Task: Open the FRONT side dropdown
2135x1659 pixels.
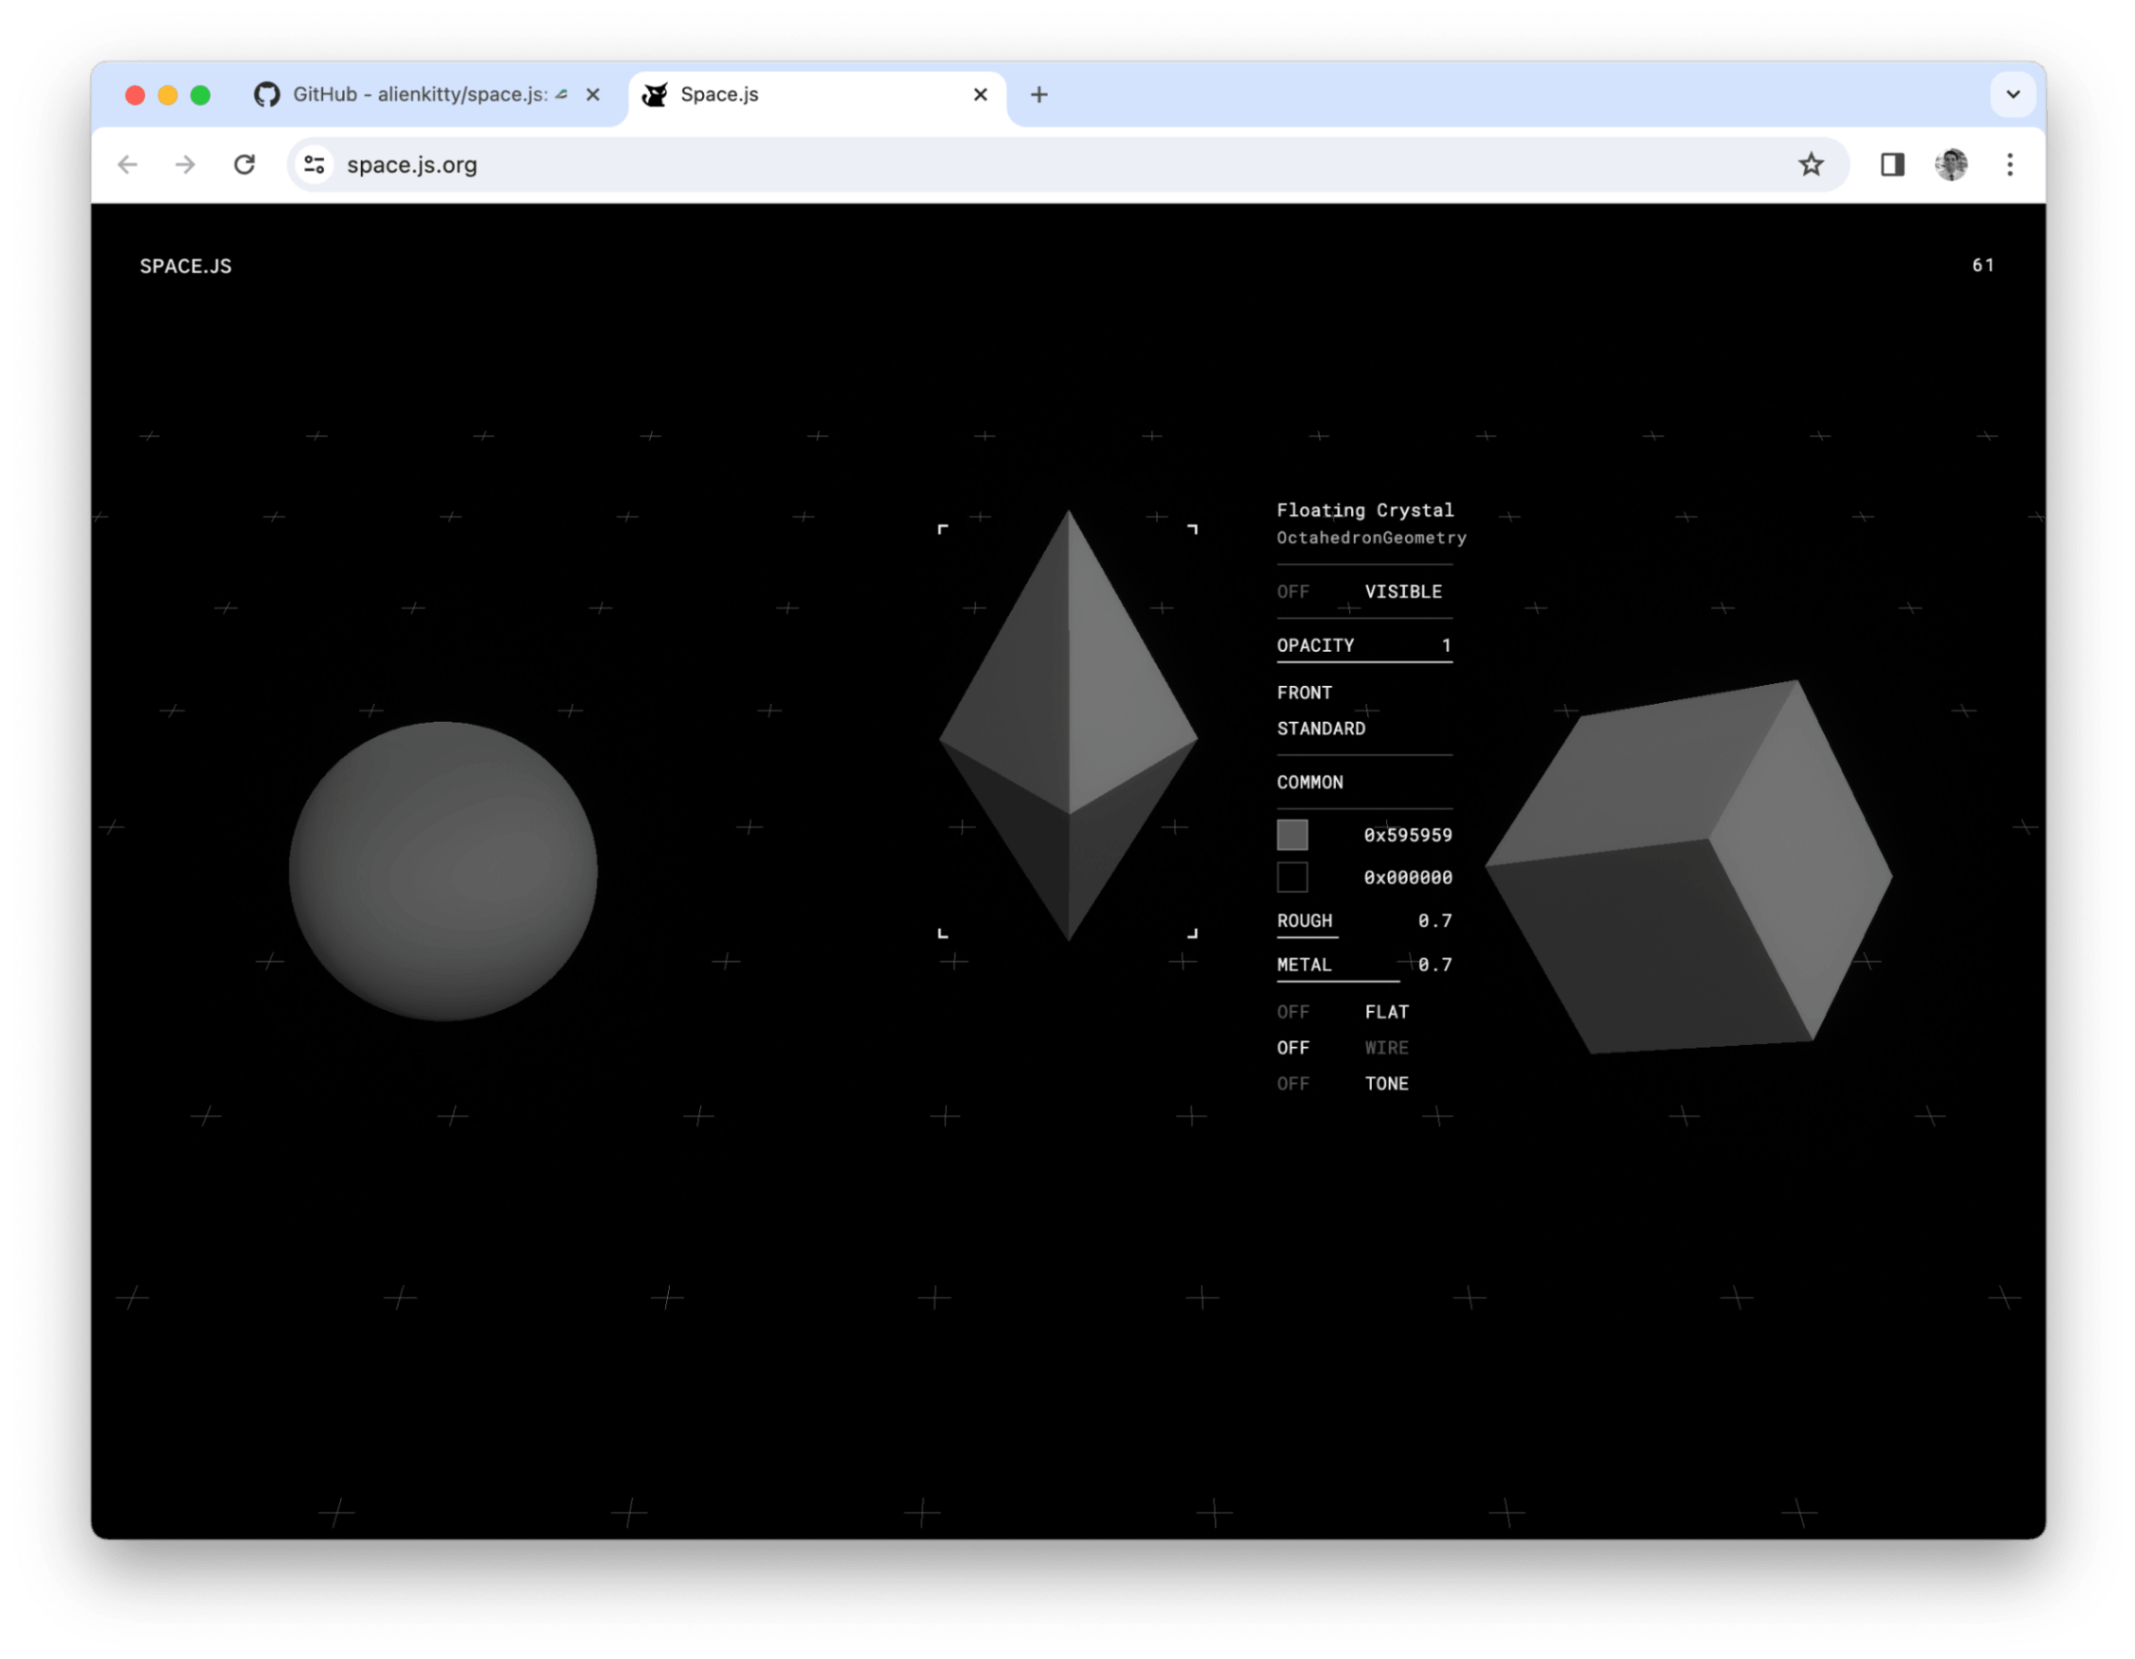Action: pos(1304,691)
